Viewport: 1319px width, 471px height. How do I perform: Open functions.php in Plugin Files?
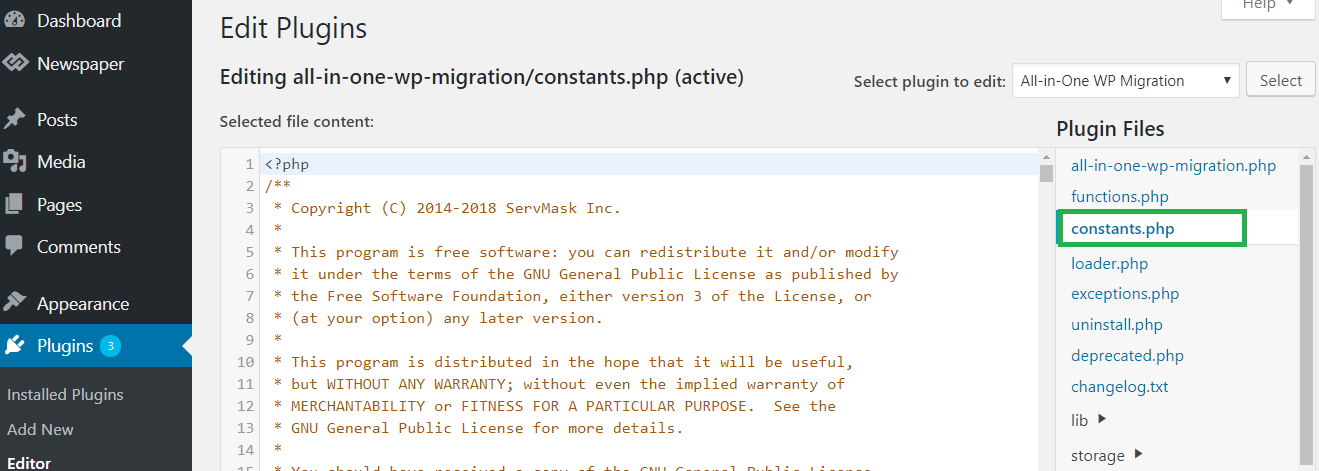click(1119, 197)
